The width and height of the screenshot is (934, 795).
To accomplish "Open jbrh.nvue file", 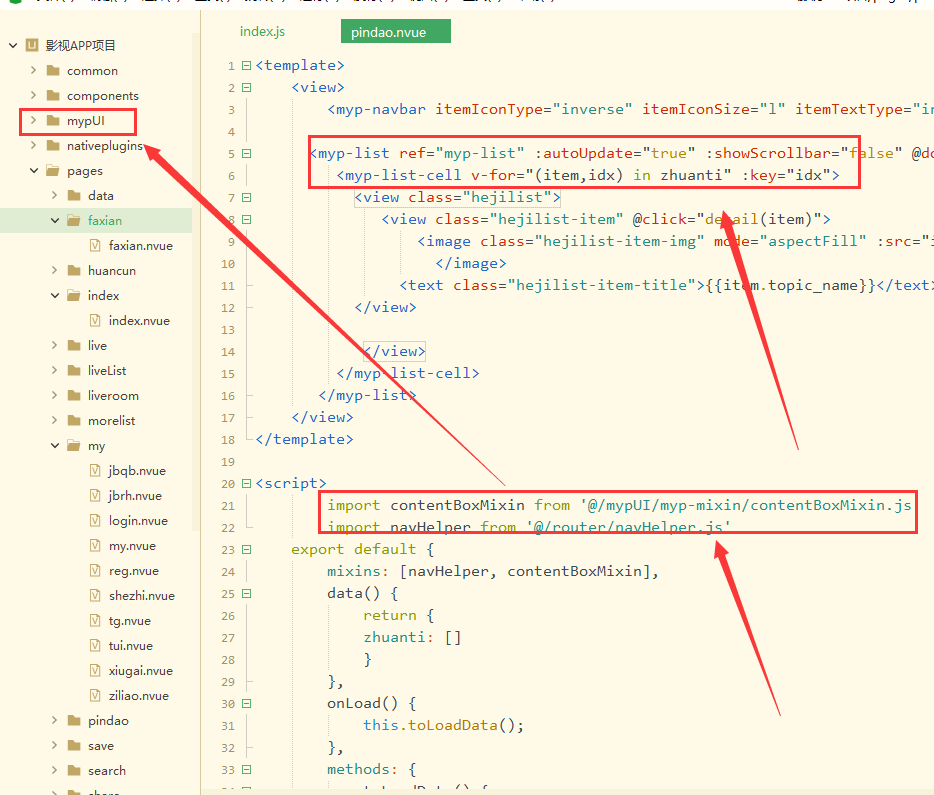I will click(x=135, y=495).
